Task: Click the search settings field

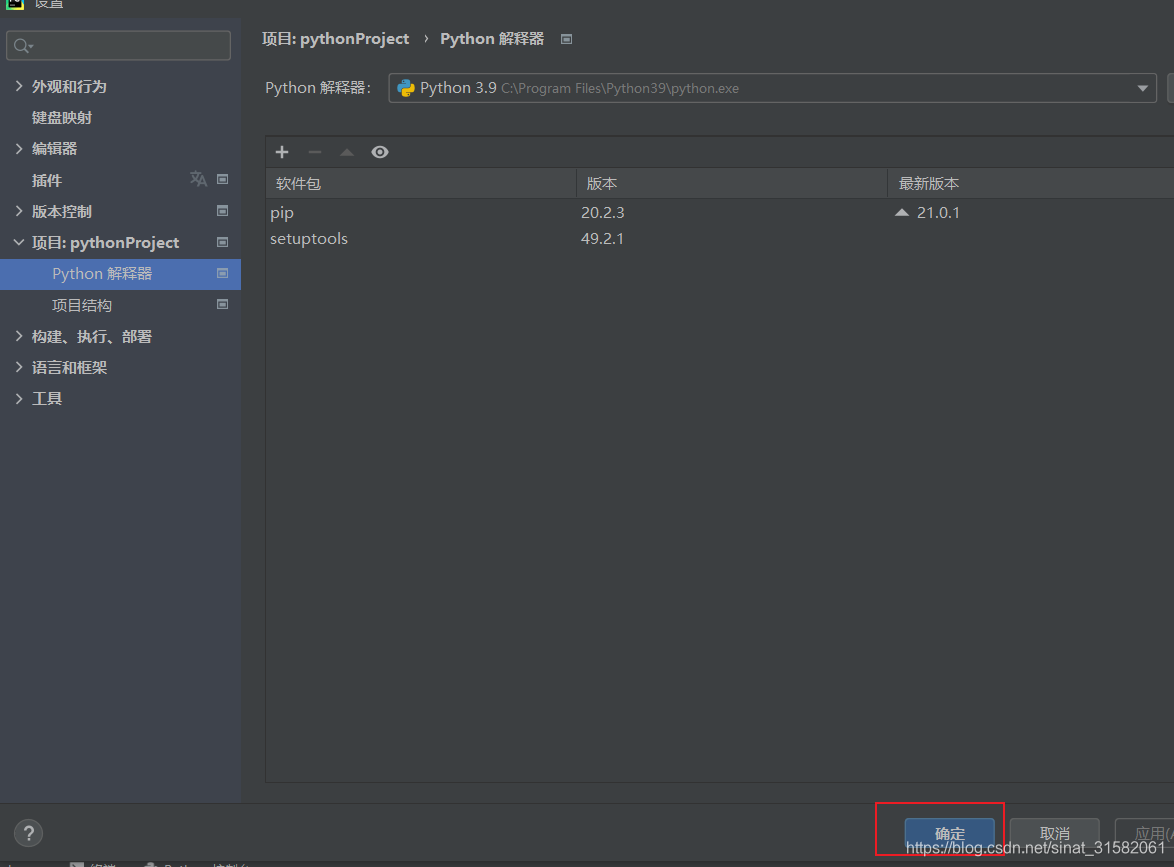Action: click(118, 46)
